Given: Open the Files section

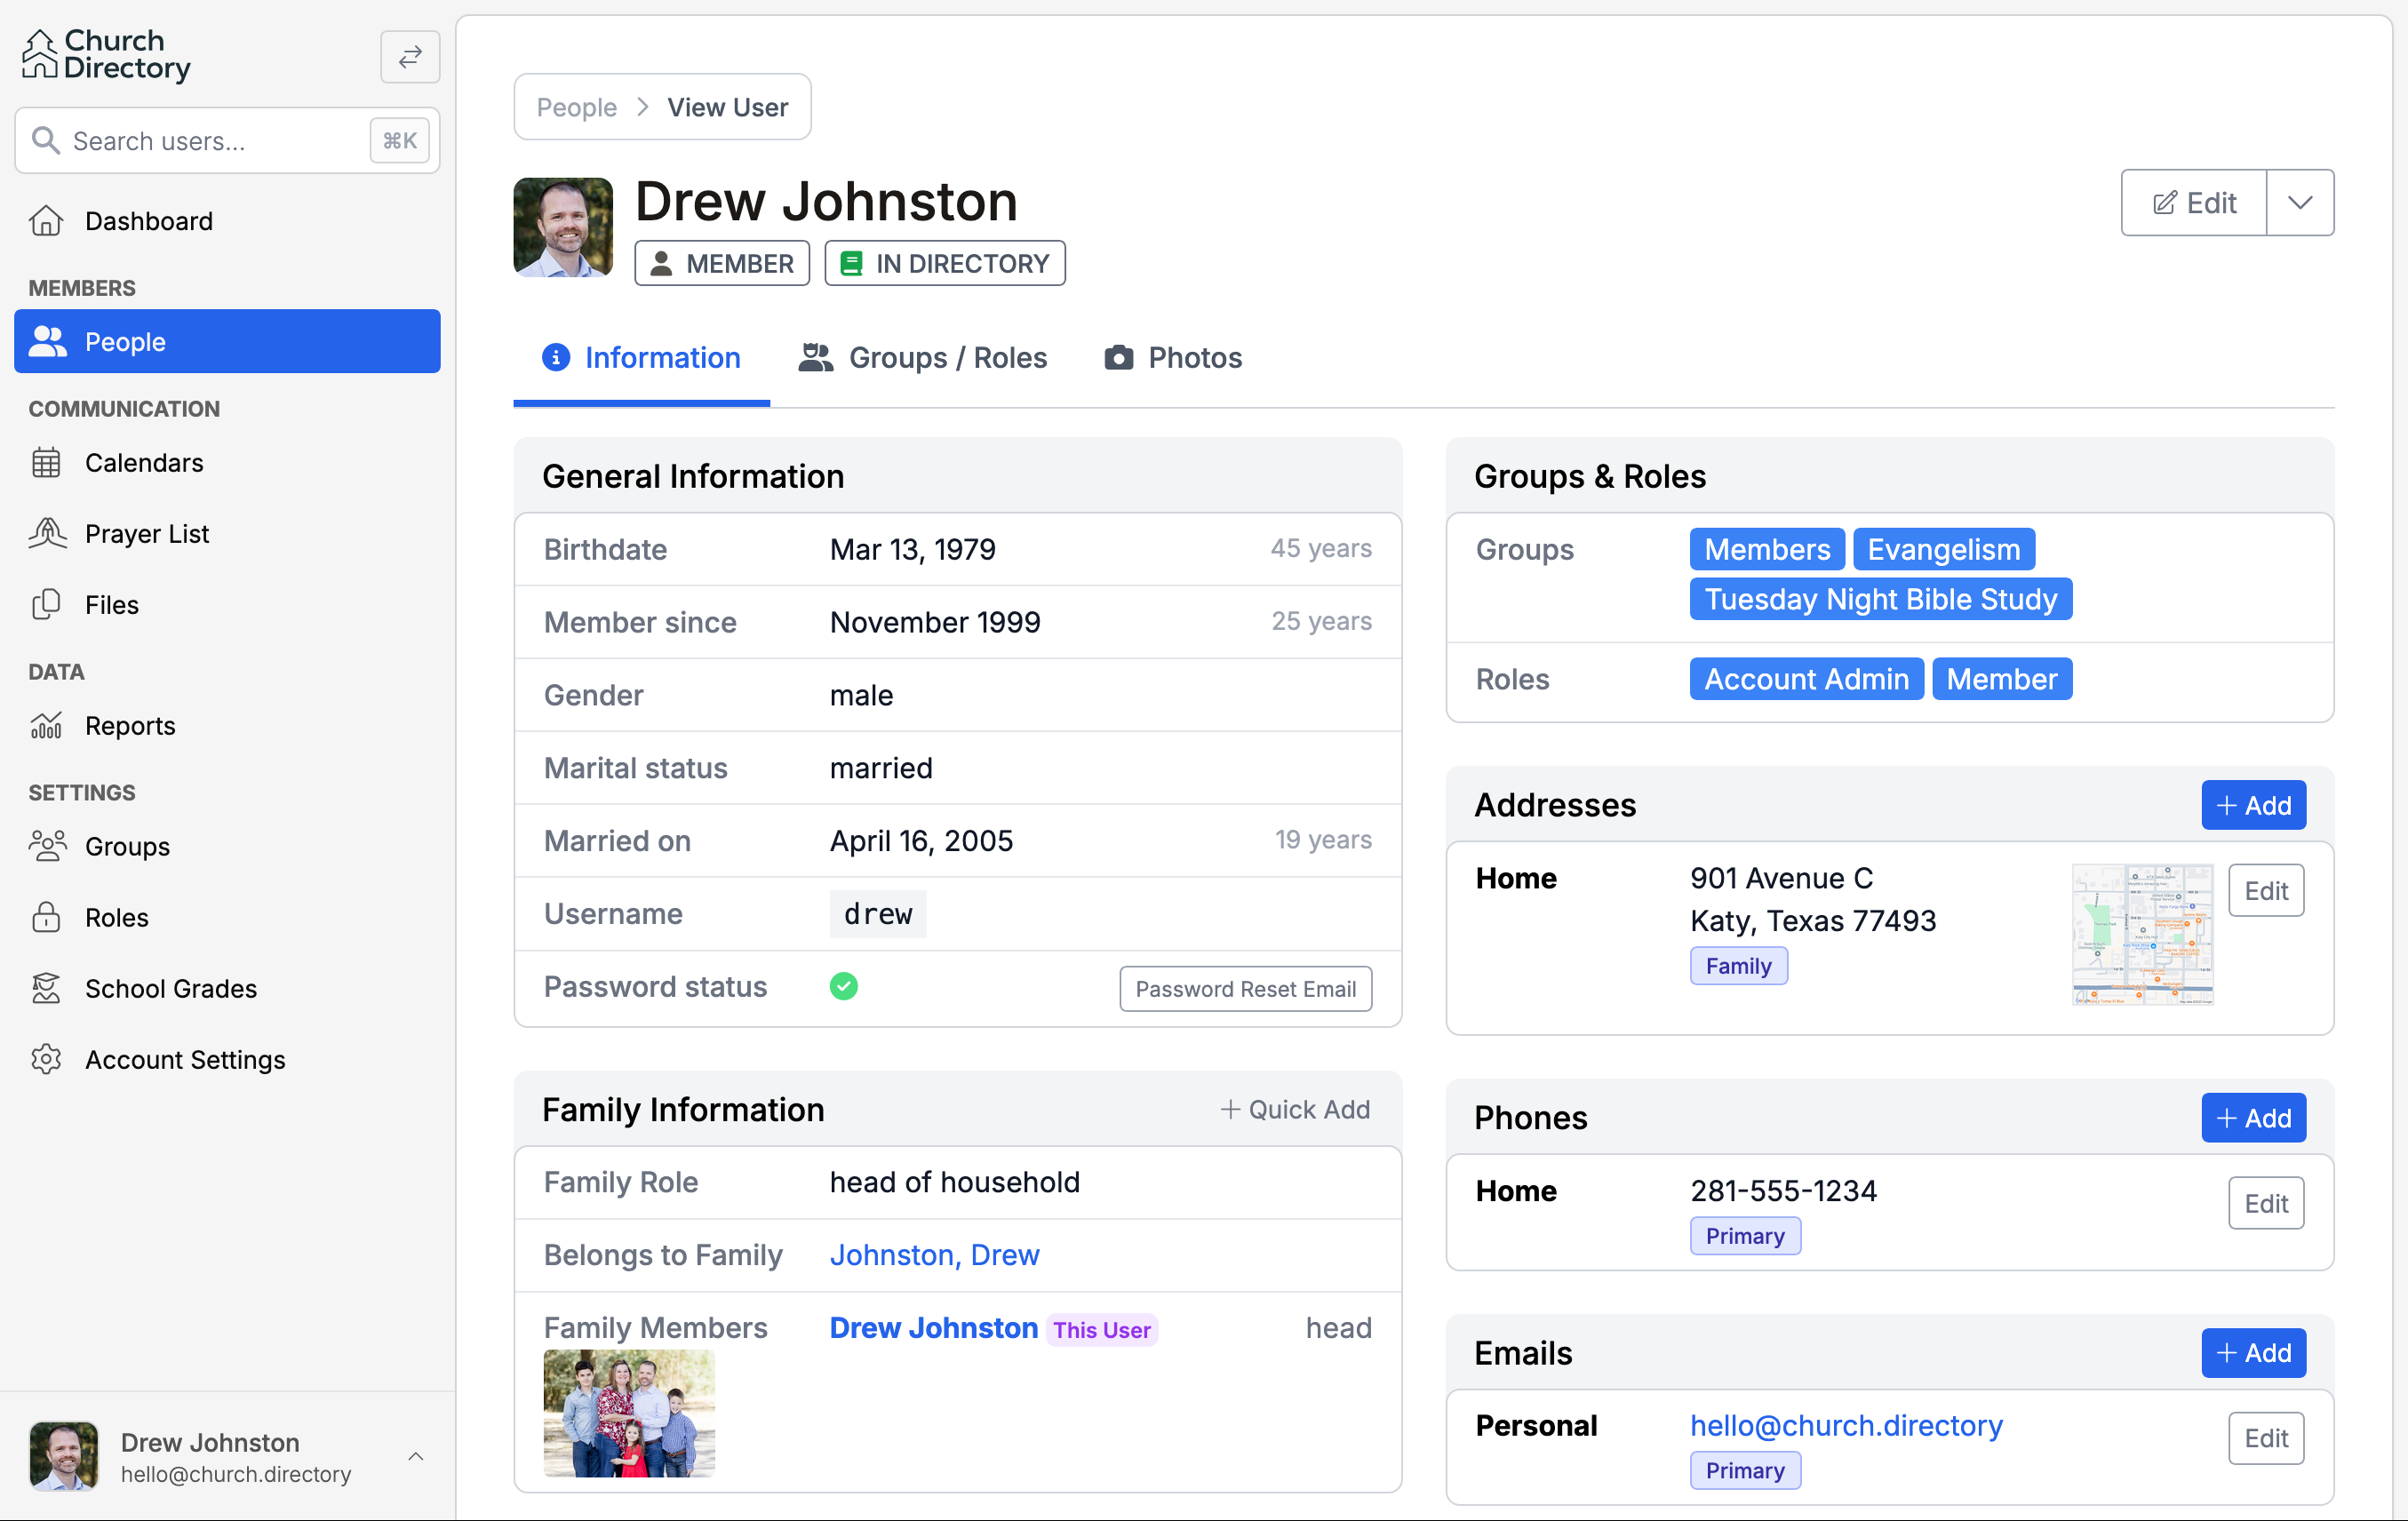Looking at the screenshot, I should tap(110, 604).
